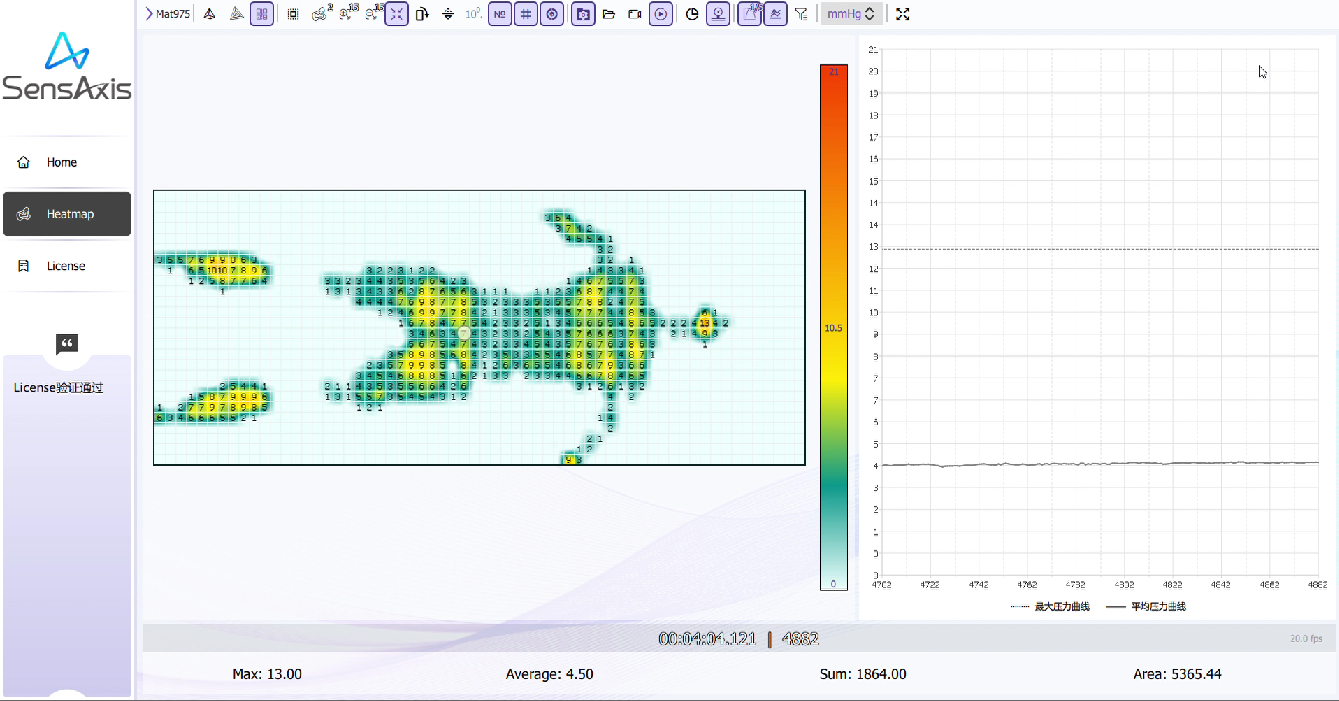Expand the Mat975 device chevron

[x=148, y=14]
